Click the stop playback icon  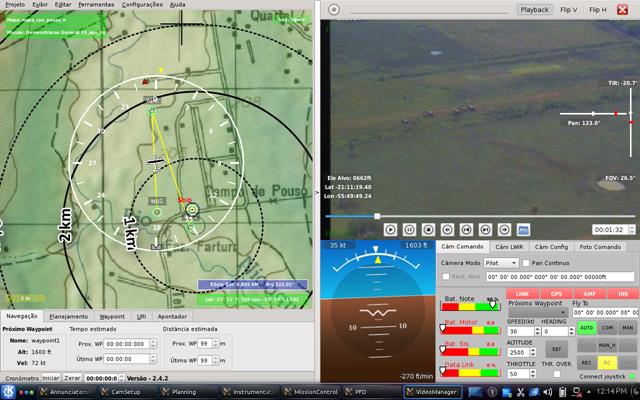coord(428,229)
